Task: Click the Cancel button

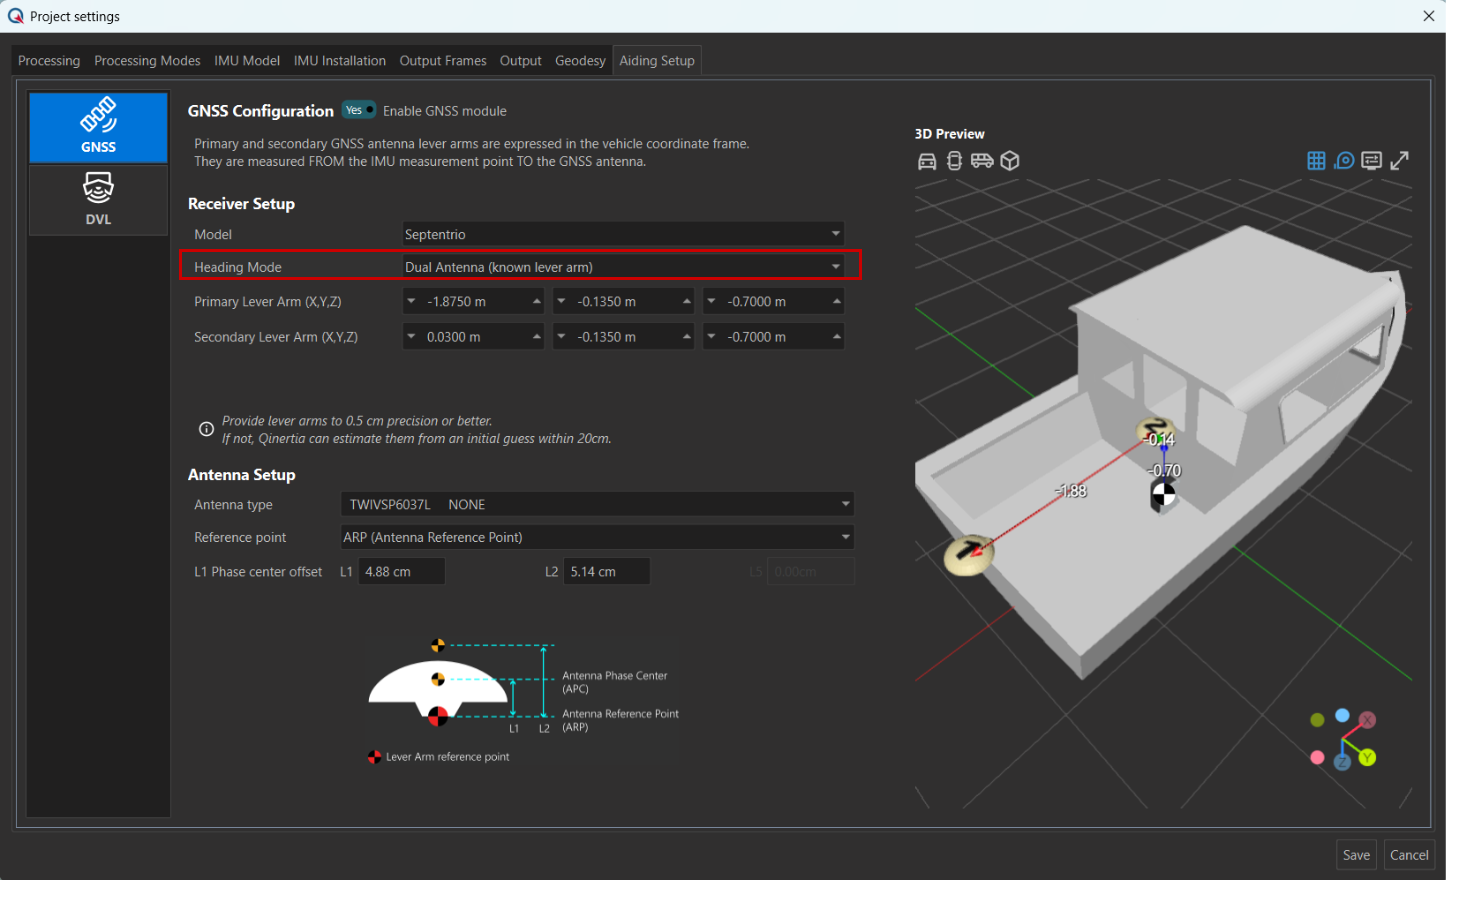Action: click(1409, 855)
